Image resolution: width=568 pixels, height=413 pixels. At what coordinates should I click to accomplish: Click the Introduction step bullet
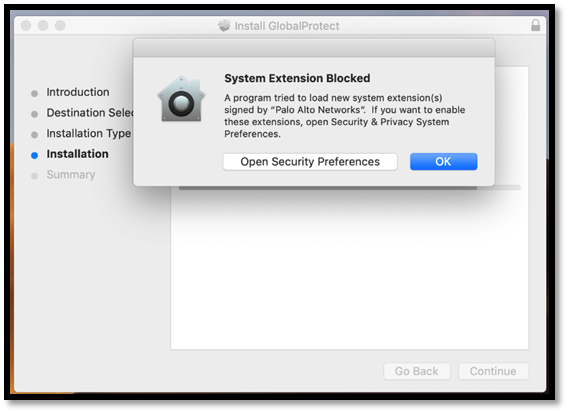click(34, 93)
